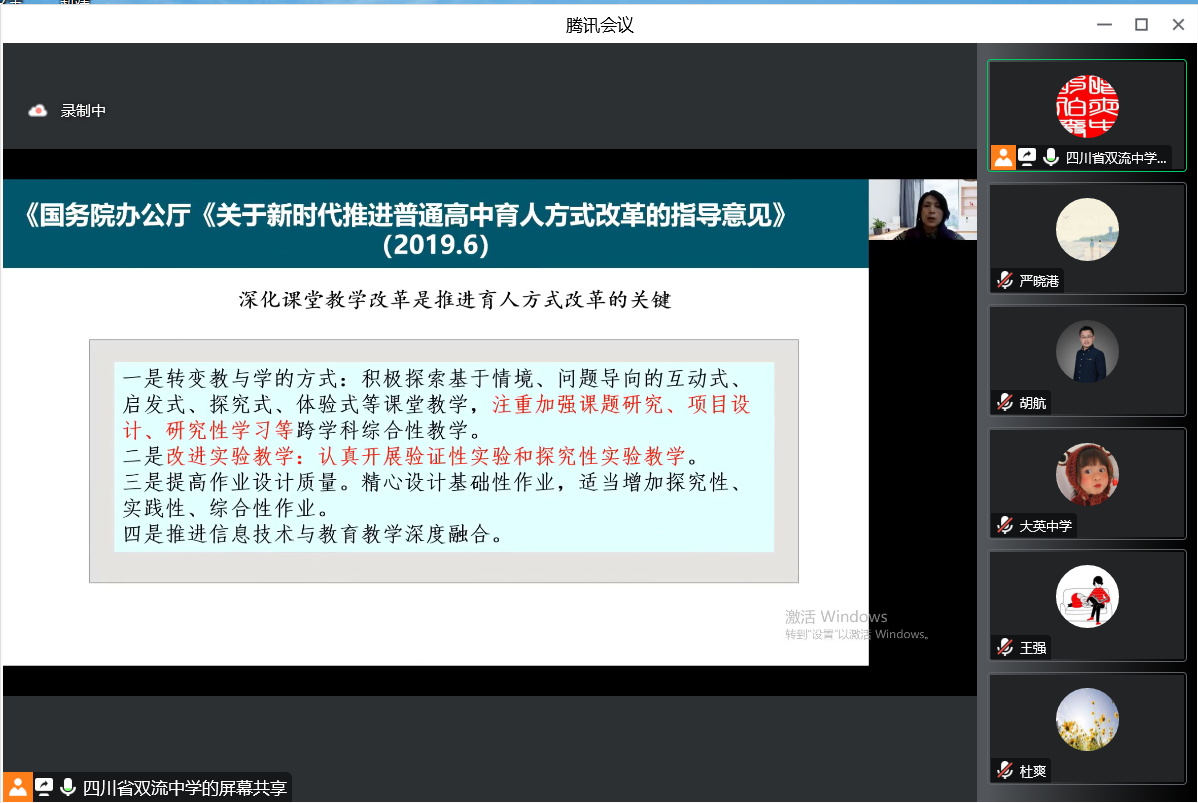Select 大英中学 participant avatar

pyautogui.click(x=1087, y=474)
